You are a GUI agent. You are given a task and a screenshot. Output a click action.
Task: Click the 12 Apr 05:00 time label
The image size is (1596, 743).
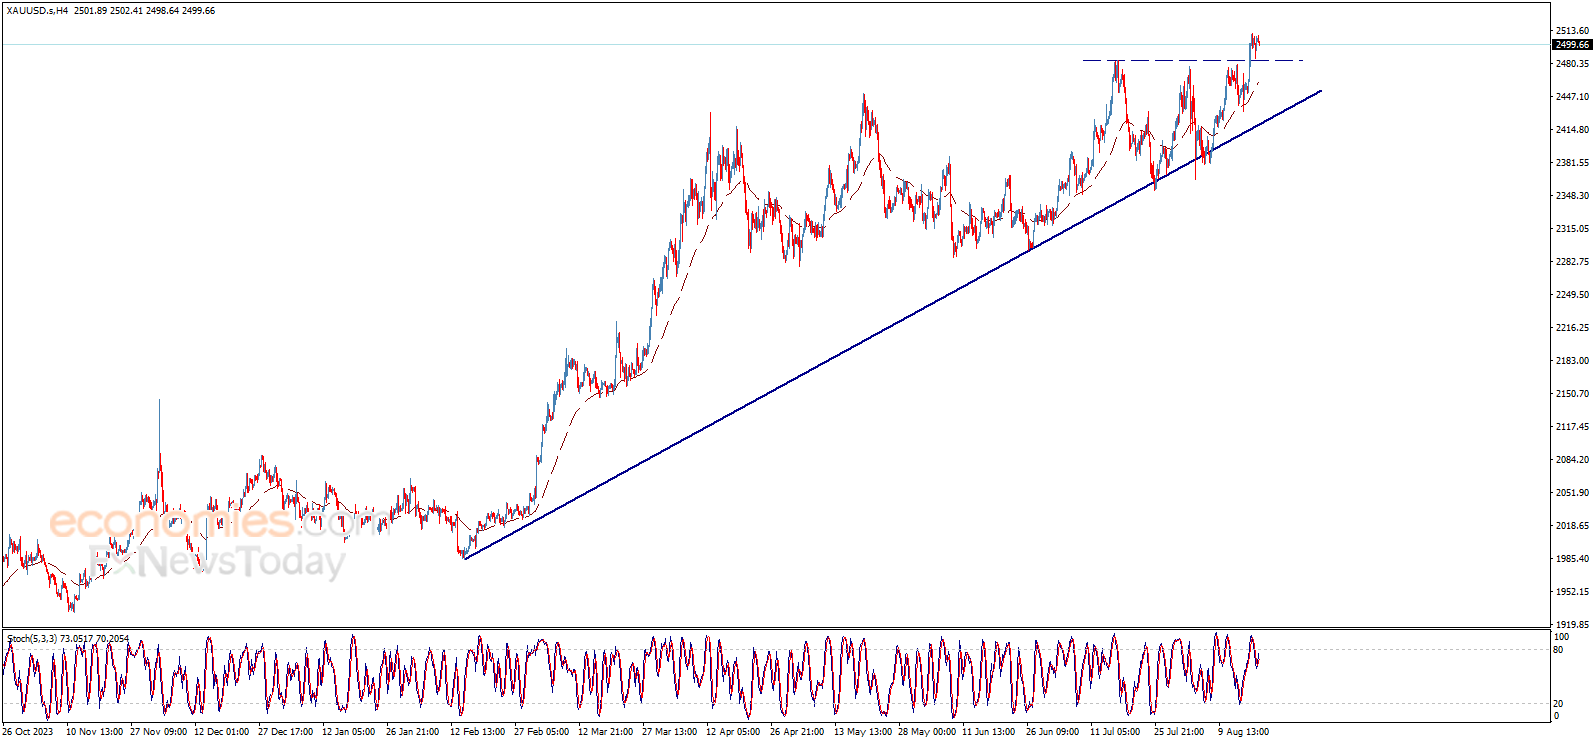coord(733,732)
